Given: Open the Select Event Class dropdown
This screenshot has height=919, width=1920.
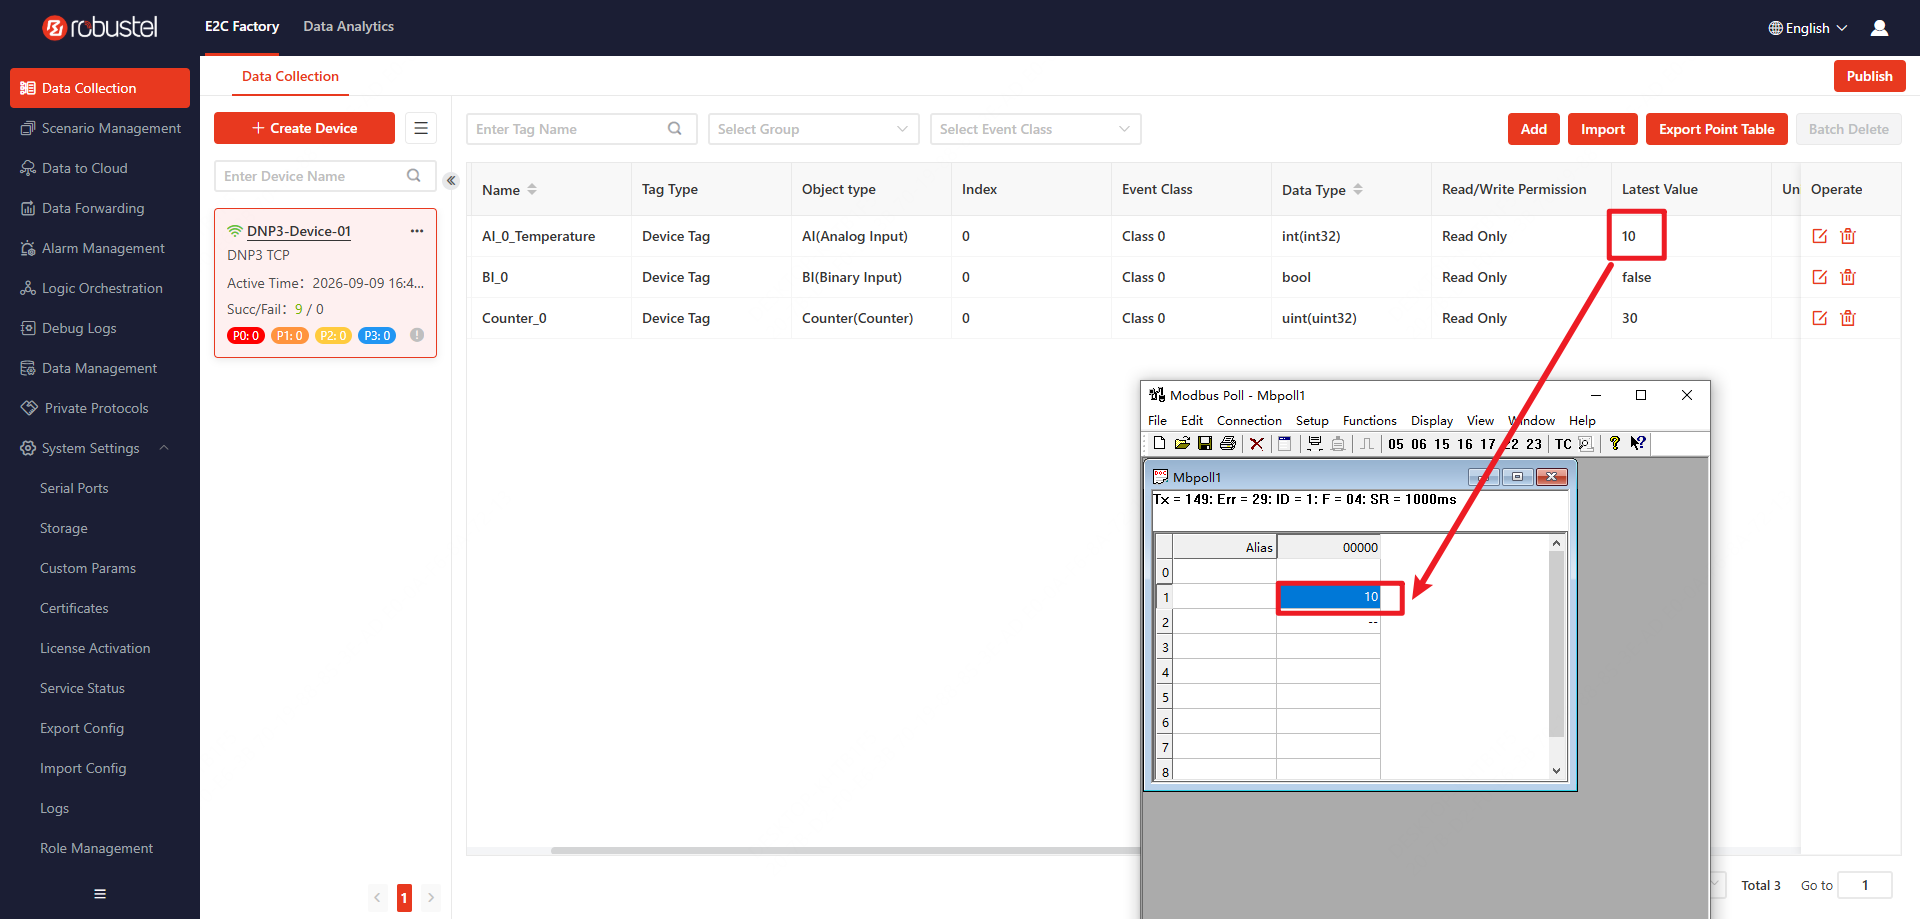Looking at the screenshot, I should (x=1035, y=129).
